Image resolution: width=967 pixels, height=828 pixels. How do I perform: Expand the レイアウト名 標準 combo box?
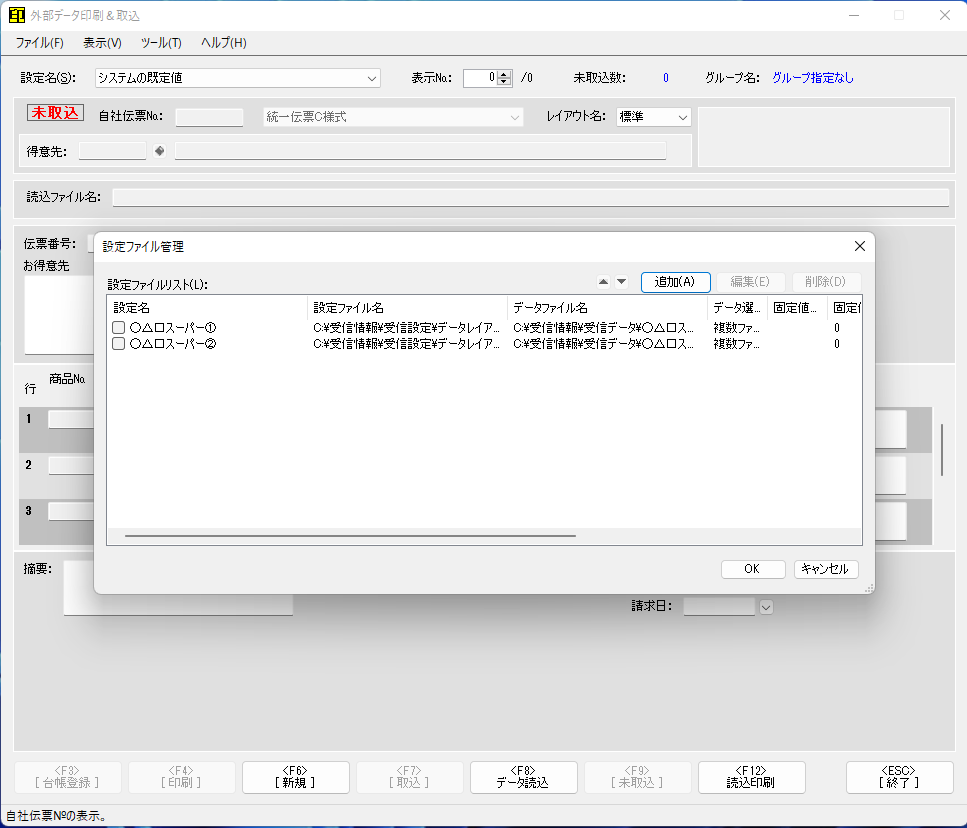coord(653,117)
